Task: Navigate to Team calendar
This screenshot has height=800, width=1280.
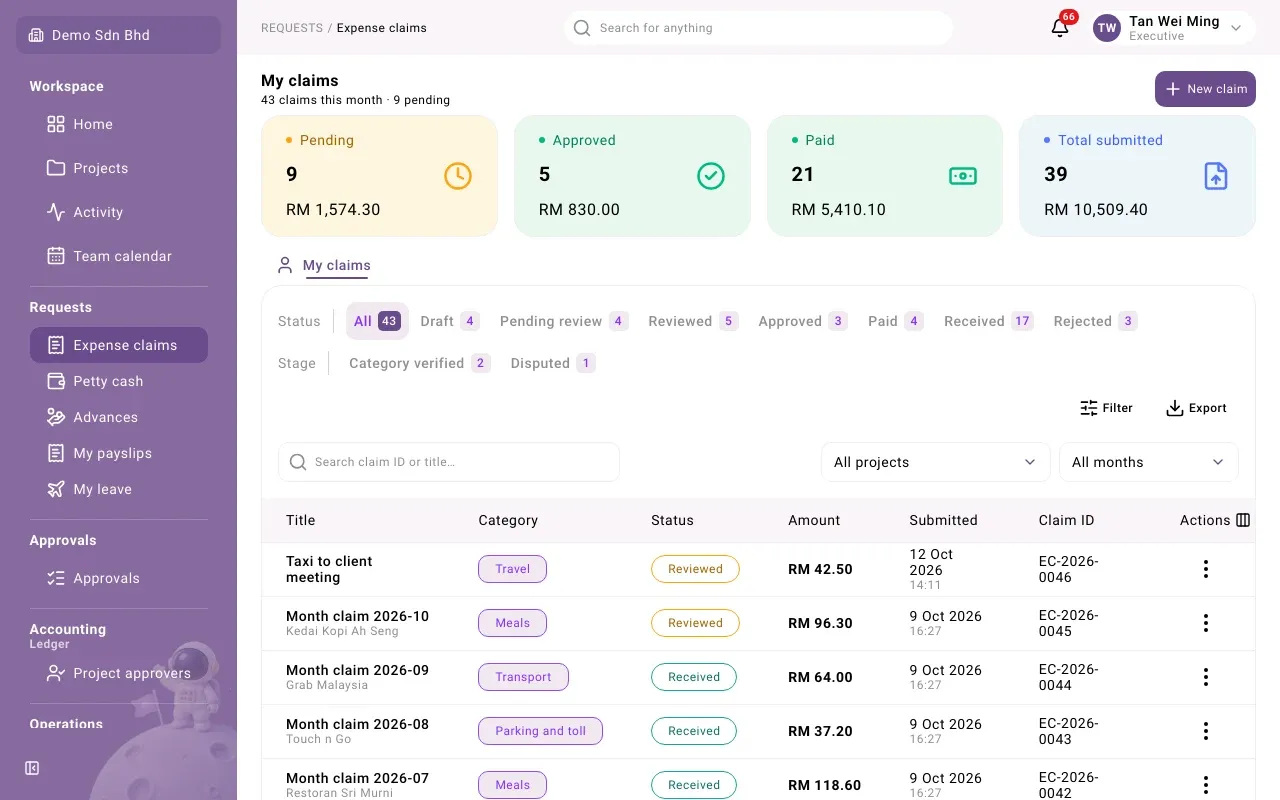Action: pos(119,256)
